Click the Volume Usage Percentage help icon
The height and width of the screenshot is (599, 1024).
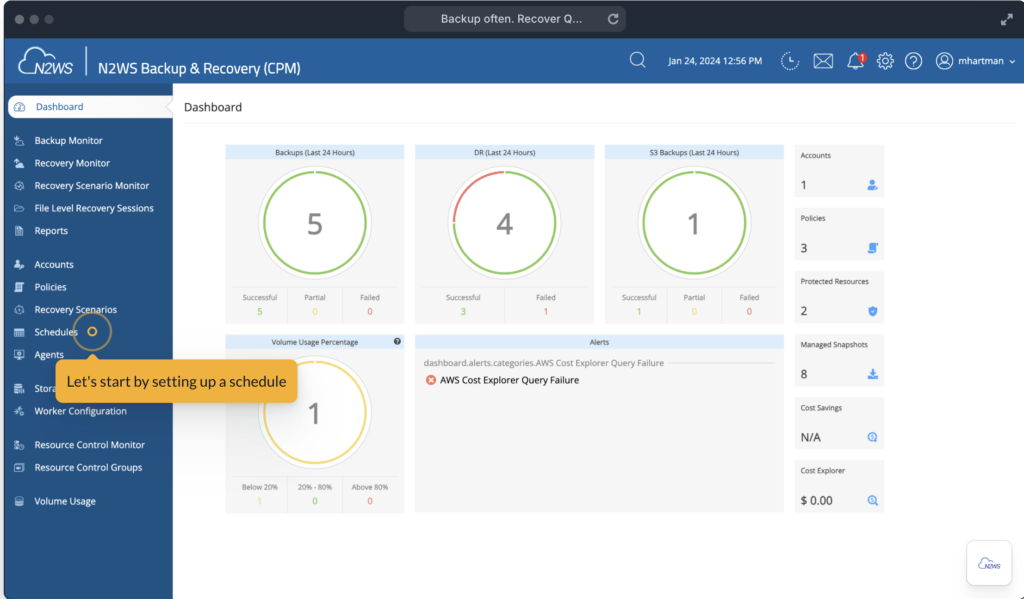397,342
